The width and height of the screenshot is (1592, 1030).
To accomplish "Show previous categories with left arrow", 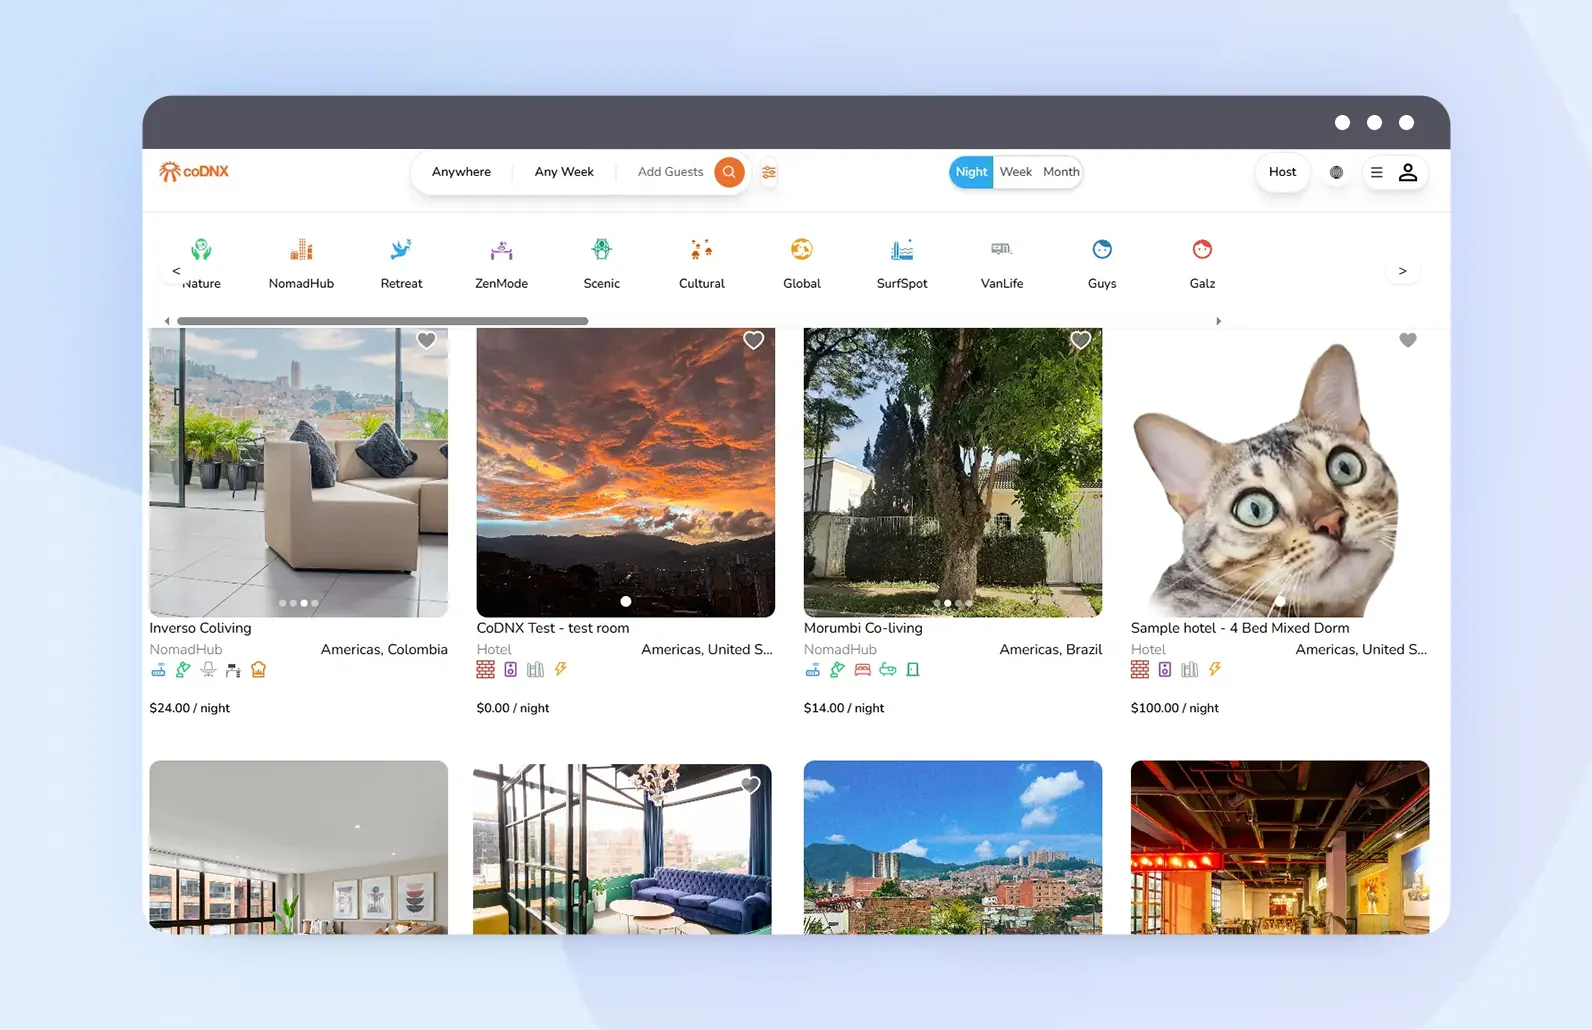I will coord(176,271).
